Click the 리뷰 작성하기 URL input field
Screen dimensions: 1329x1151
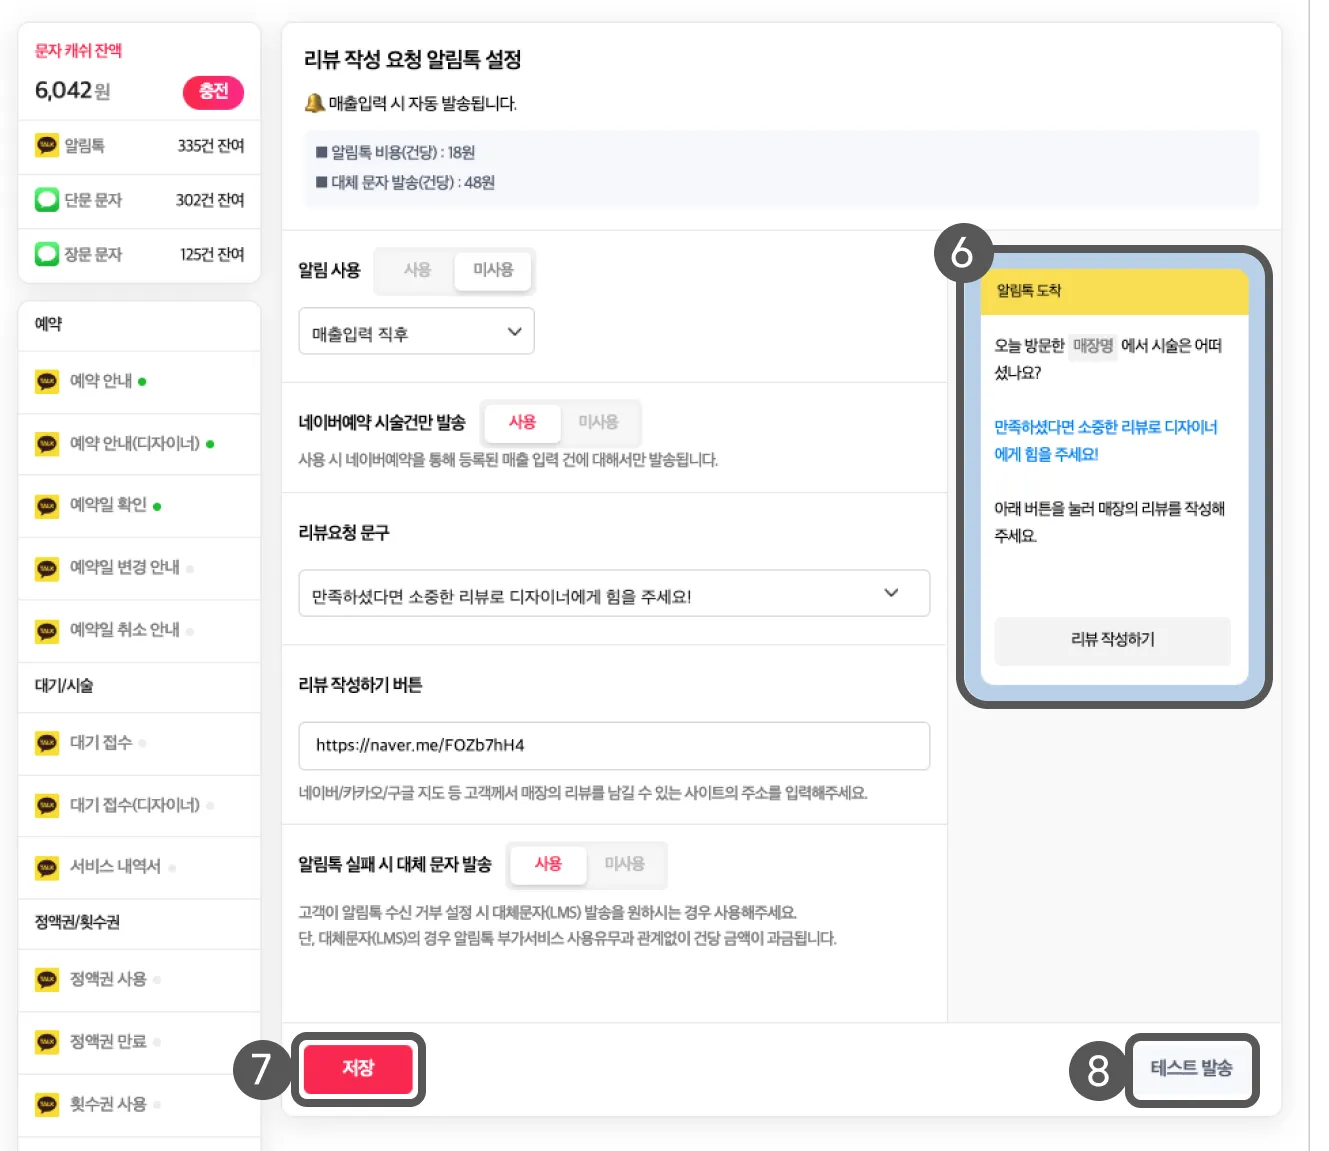[614, 746]
